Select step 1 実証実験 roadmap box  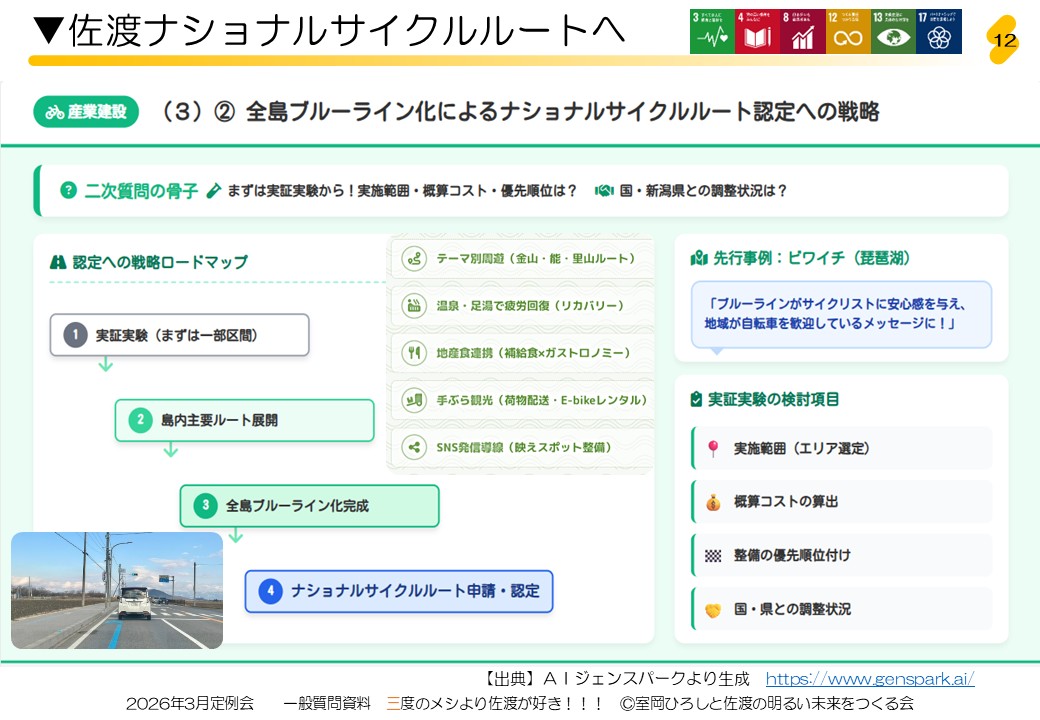[x=180, y=335]
